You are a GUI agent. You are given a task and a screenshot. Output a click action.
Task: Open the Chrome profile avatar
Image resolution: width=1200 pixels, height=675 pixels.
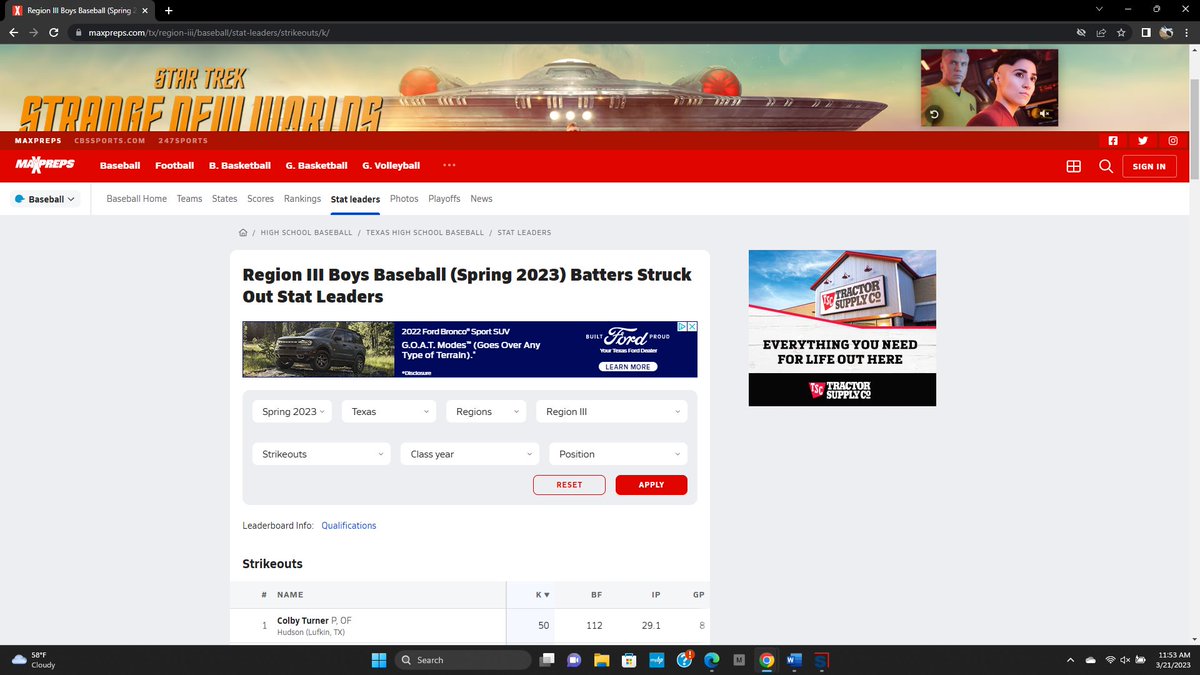point(1166,32)
